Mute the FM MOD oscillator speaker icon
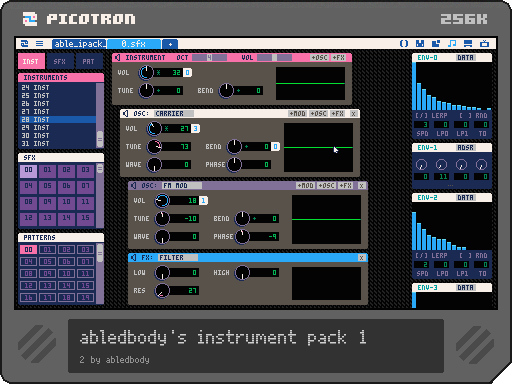This screenshot has height=384, width=512. point(134,186)
